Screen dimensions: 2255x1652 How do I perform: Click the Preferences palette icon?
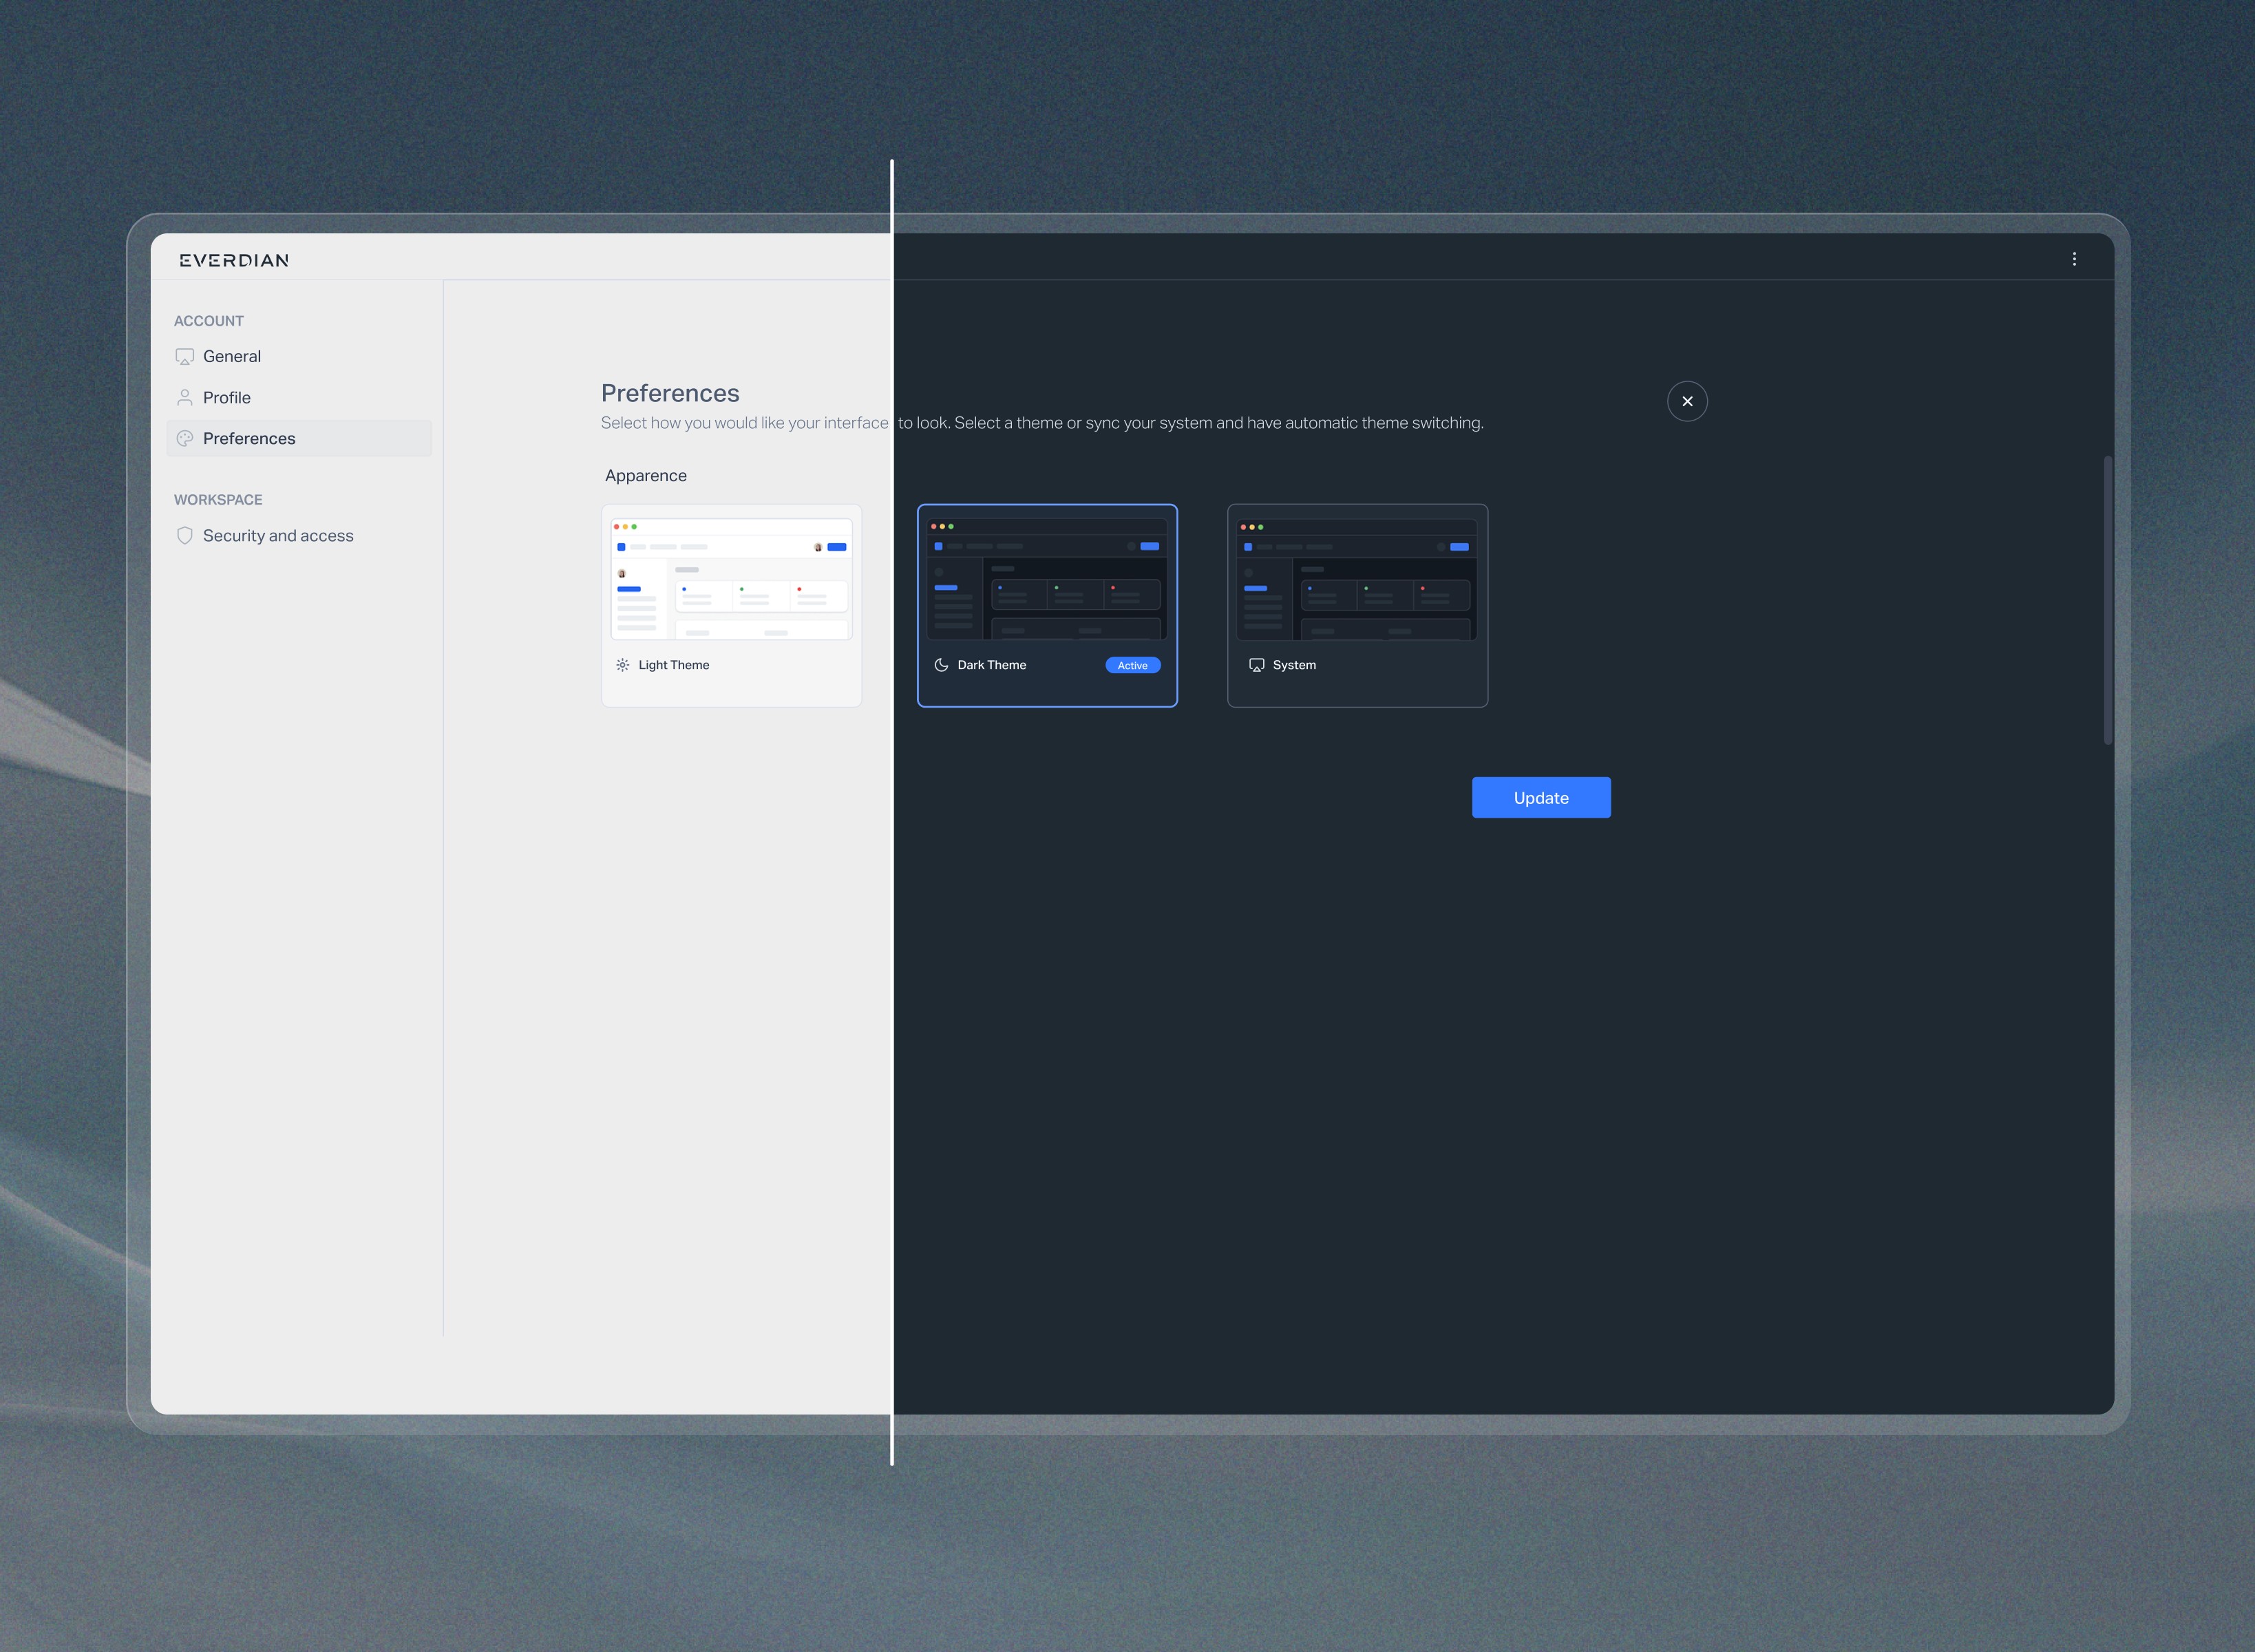185,439
